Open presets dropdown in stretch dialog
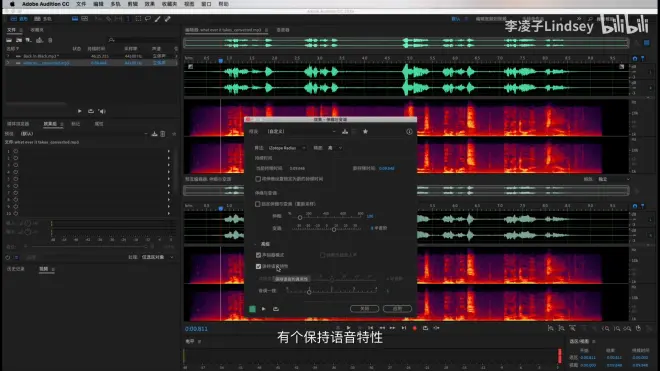The image size is (660, 371). pos(301,131)
